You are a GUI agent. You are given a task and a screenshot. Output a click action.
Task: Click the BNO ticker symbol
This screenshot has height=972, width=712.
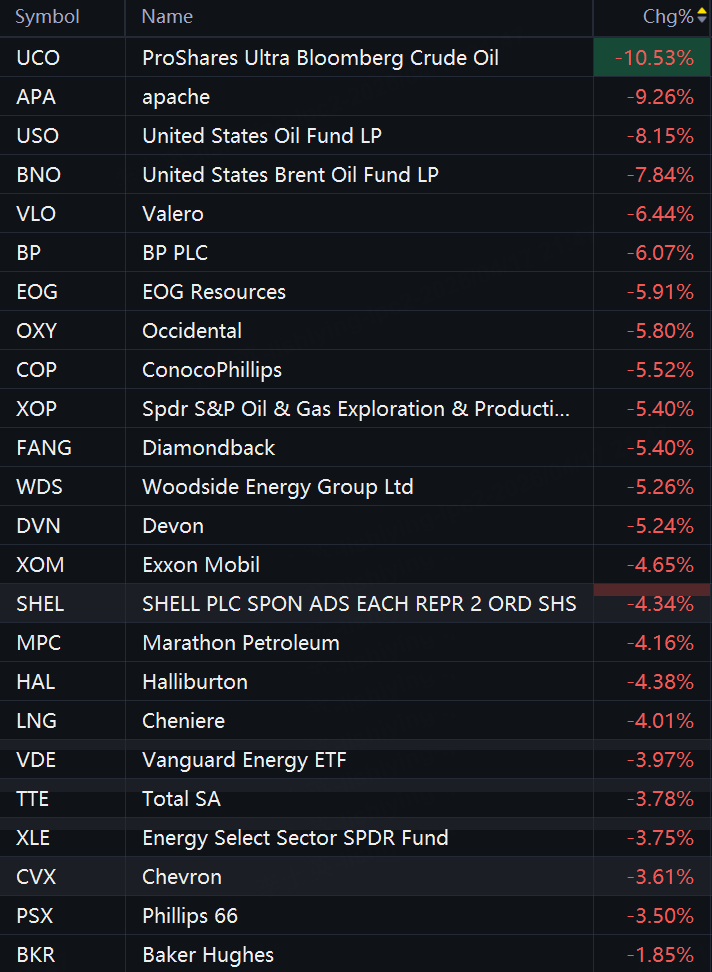[39, 175]
